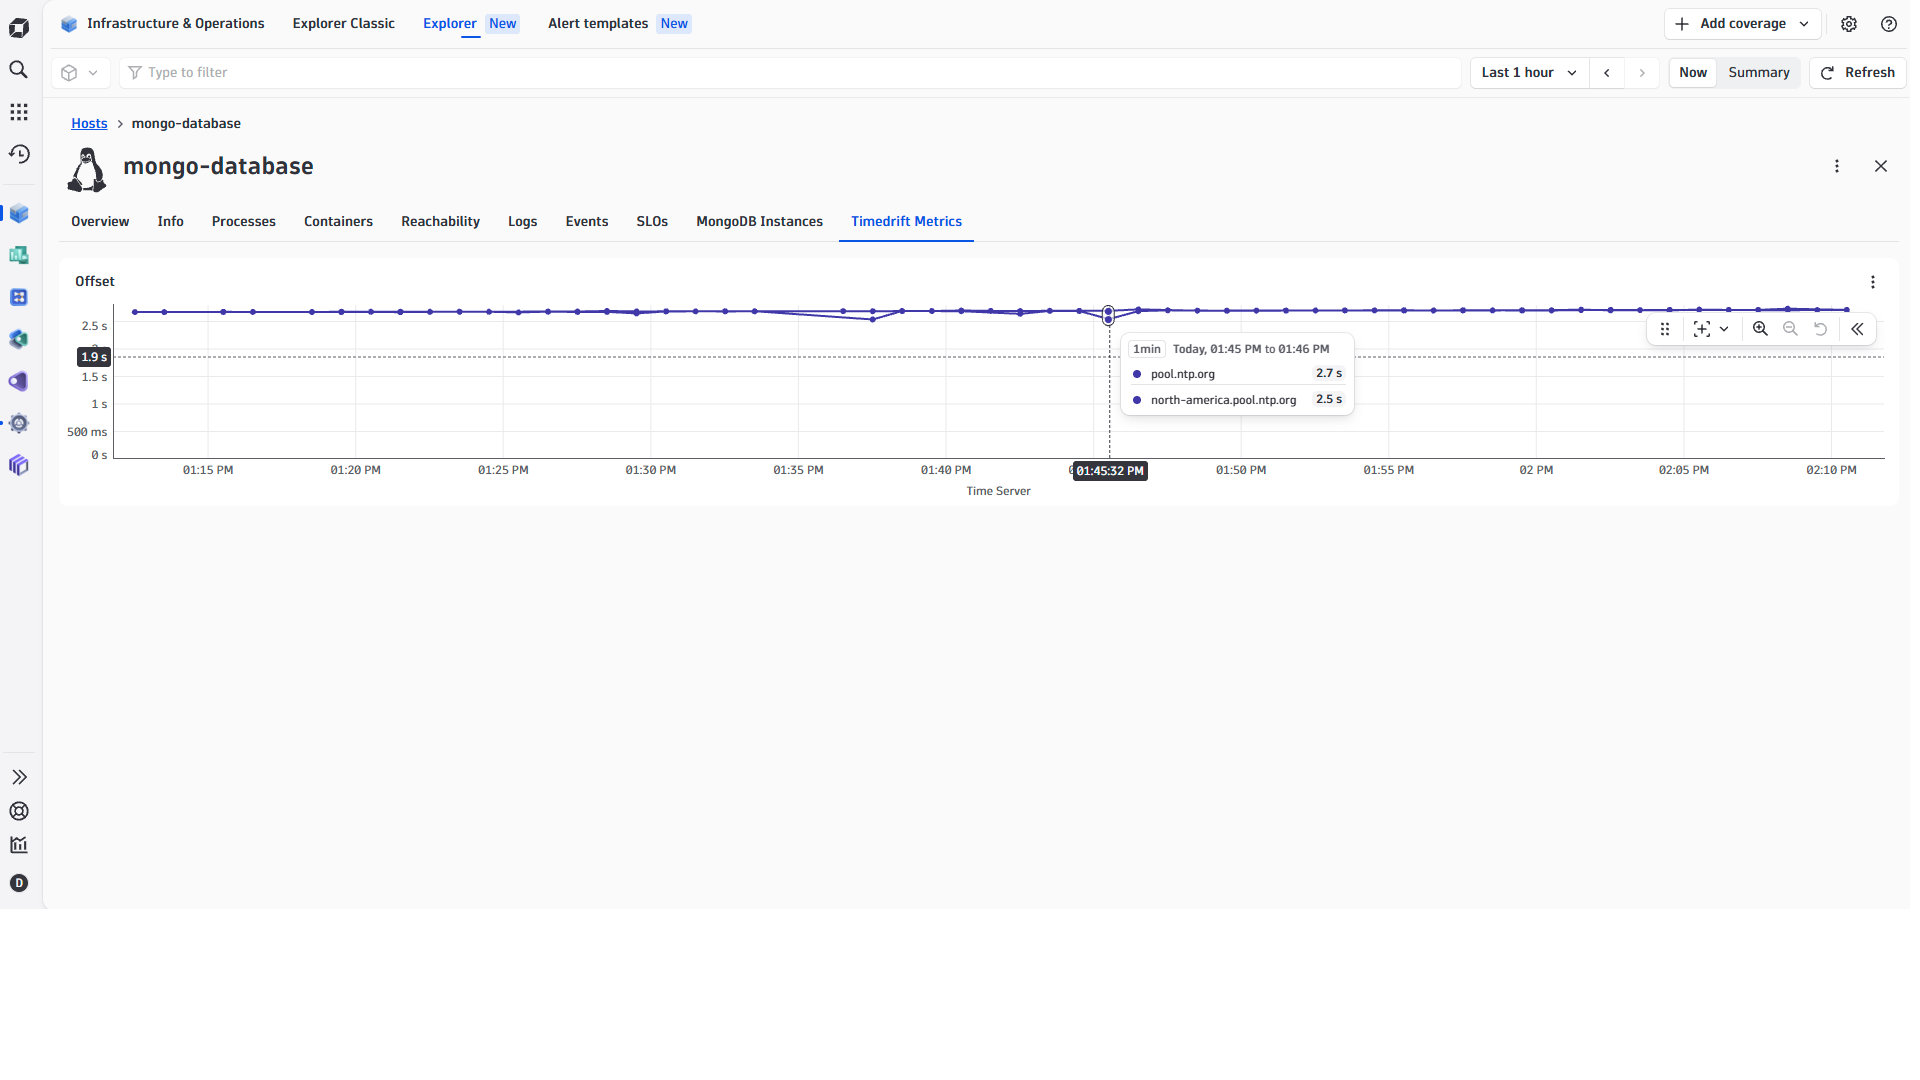Click the 1.9 s y-axis value marker

click(94, 357)
